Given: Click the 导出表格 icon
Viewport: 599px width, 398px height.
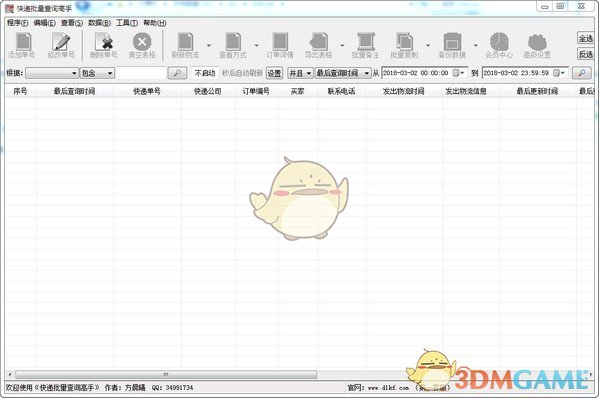Looking at the screenshot, I should pos(319,42).
